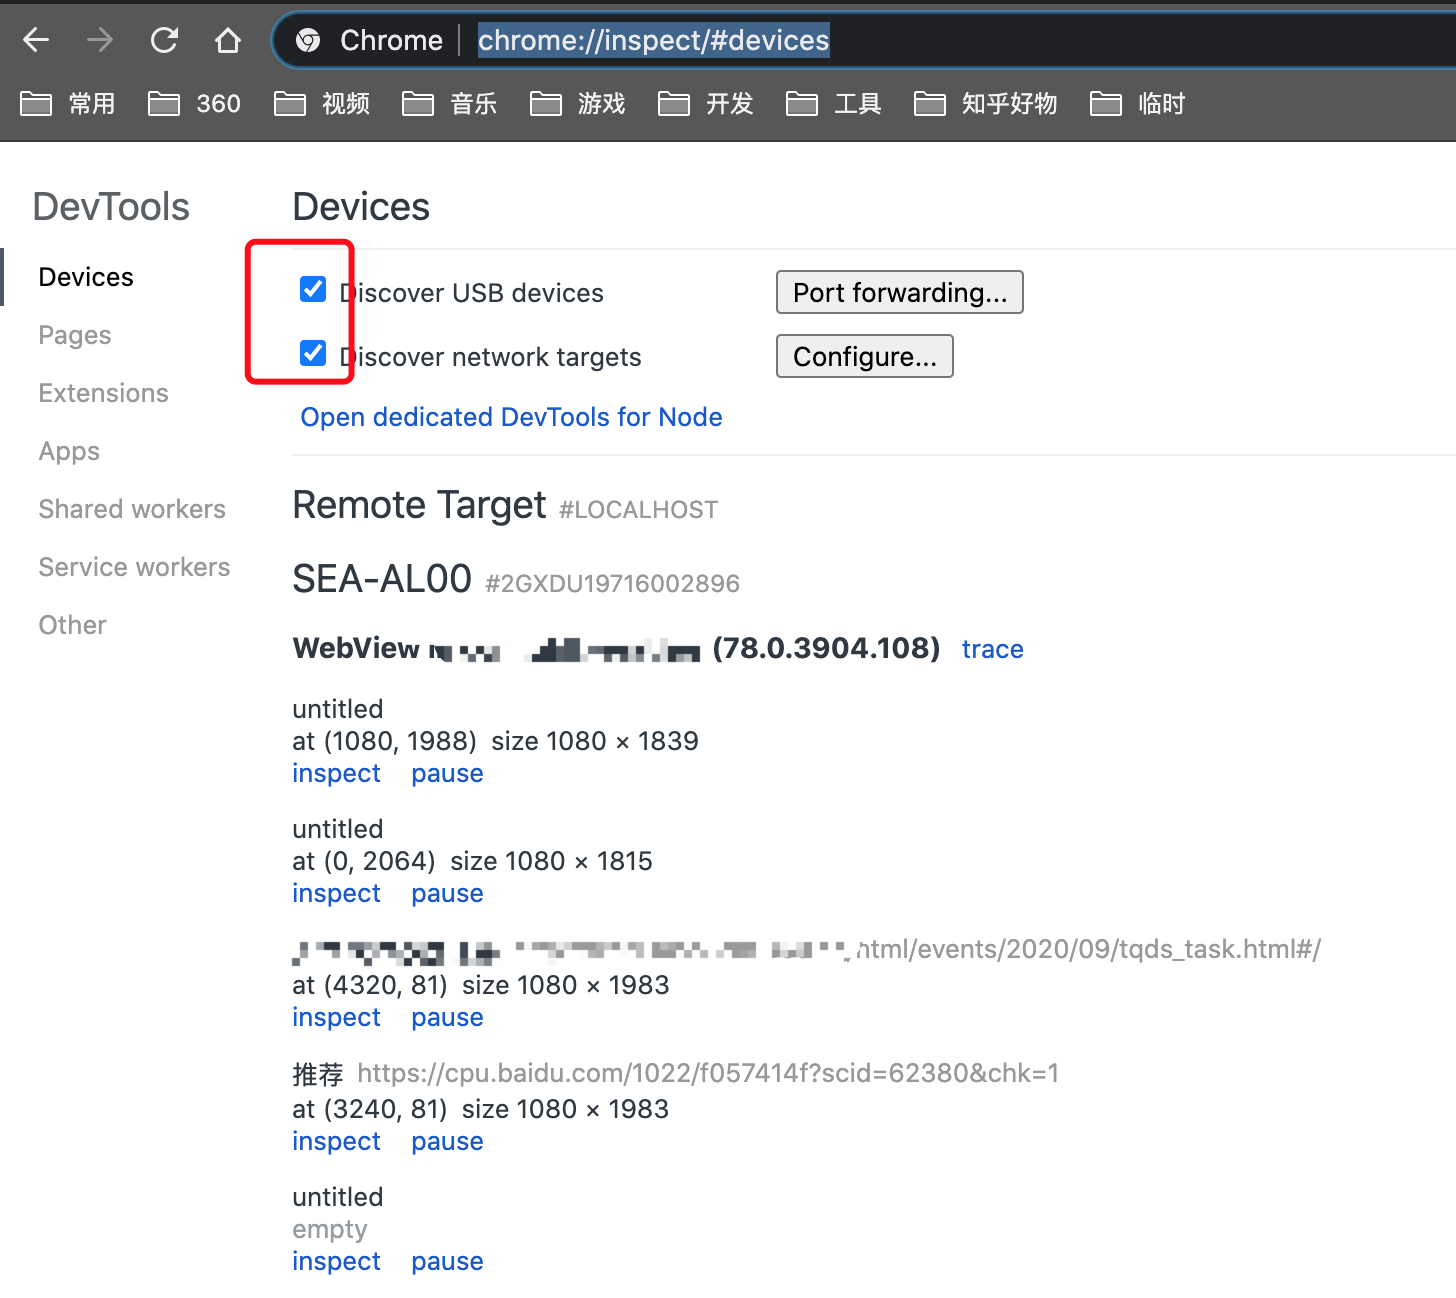Click the SEA-AL00 device name

382,579
